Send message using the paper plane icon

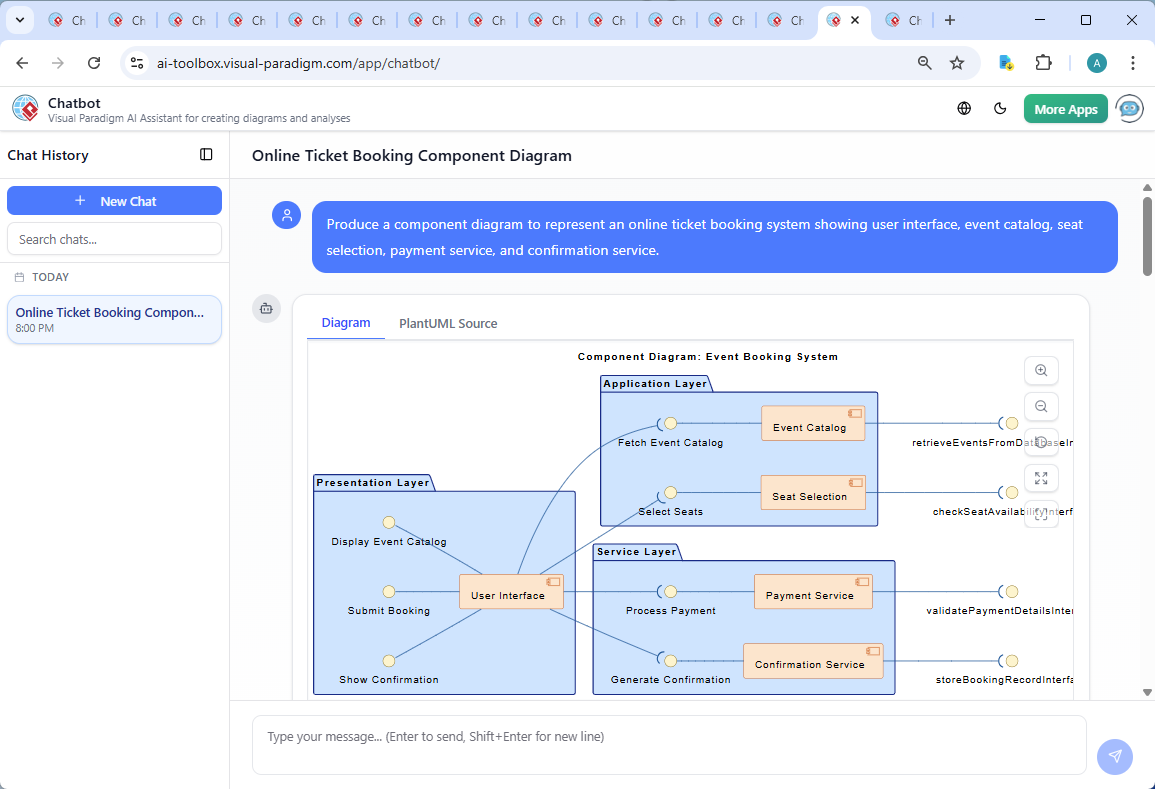pyautogui.click(x=1114, y=757)
